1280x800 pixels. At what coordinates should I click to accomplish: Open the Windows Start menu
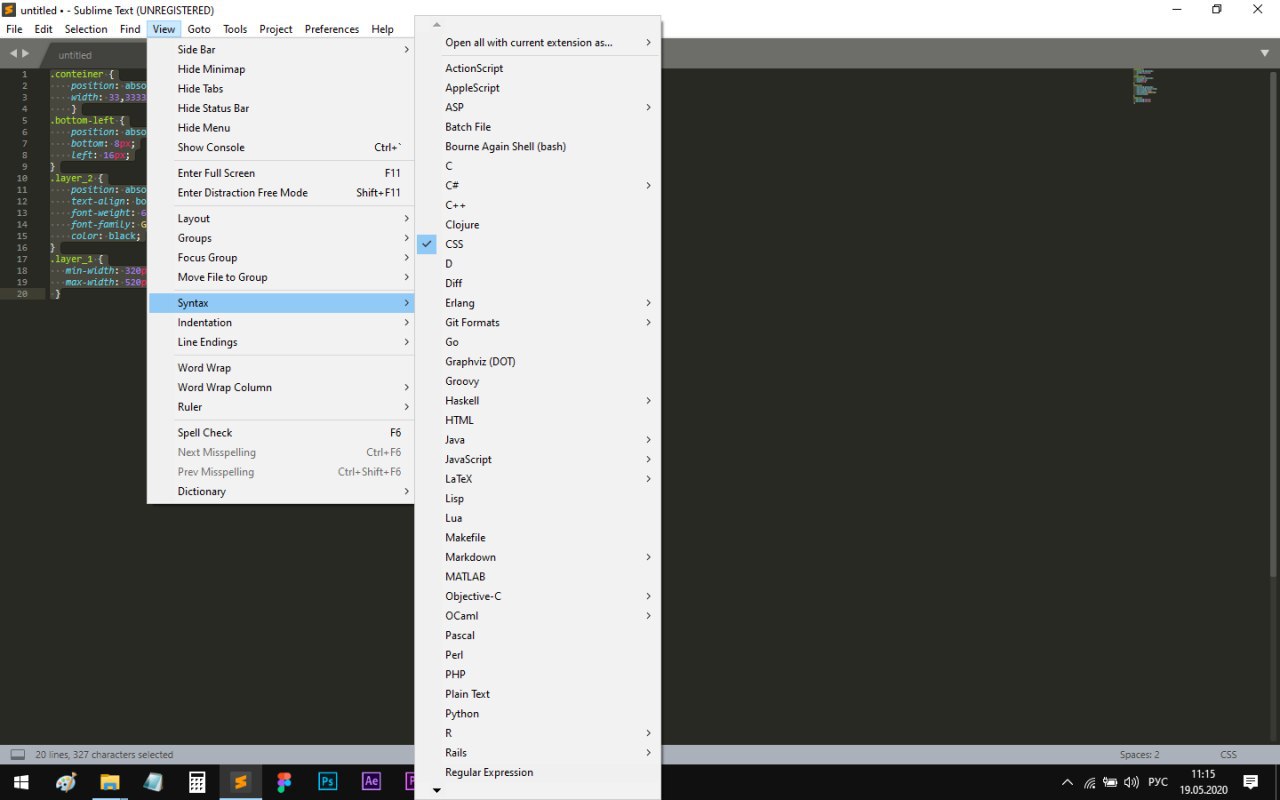21,782
